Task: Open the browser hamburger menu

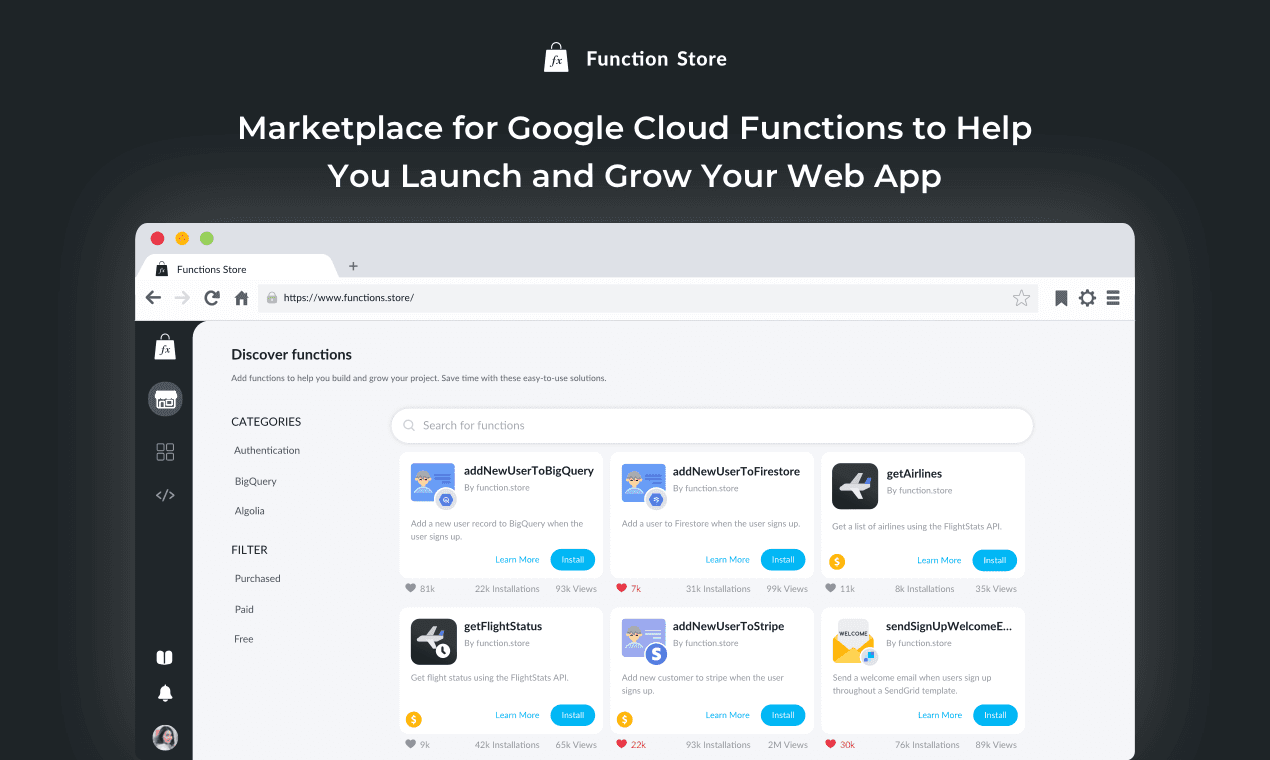Action: click(1113, 298)
